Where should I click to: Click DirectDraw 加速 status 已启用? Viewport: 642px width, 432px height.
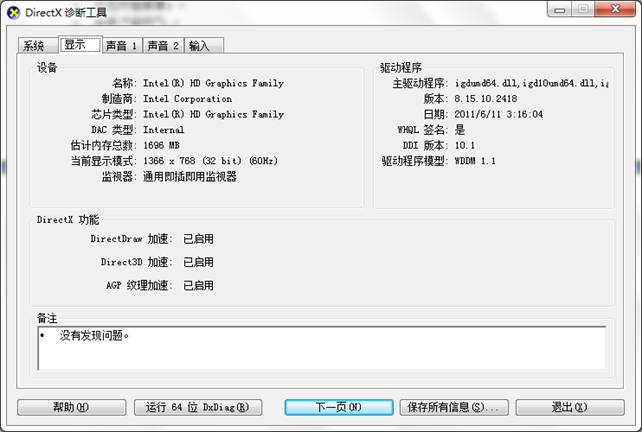(x=198, y=239)
